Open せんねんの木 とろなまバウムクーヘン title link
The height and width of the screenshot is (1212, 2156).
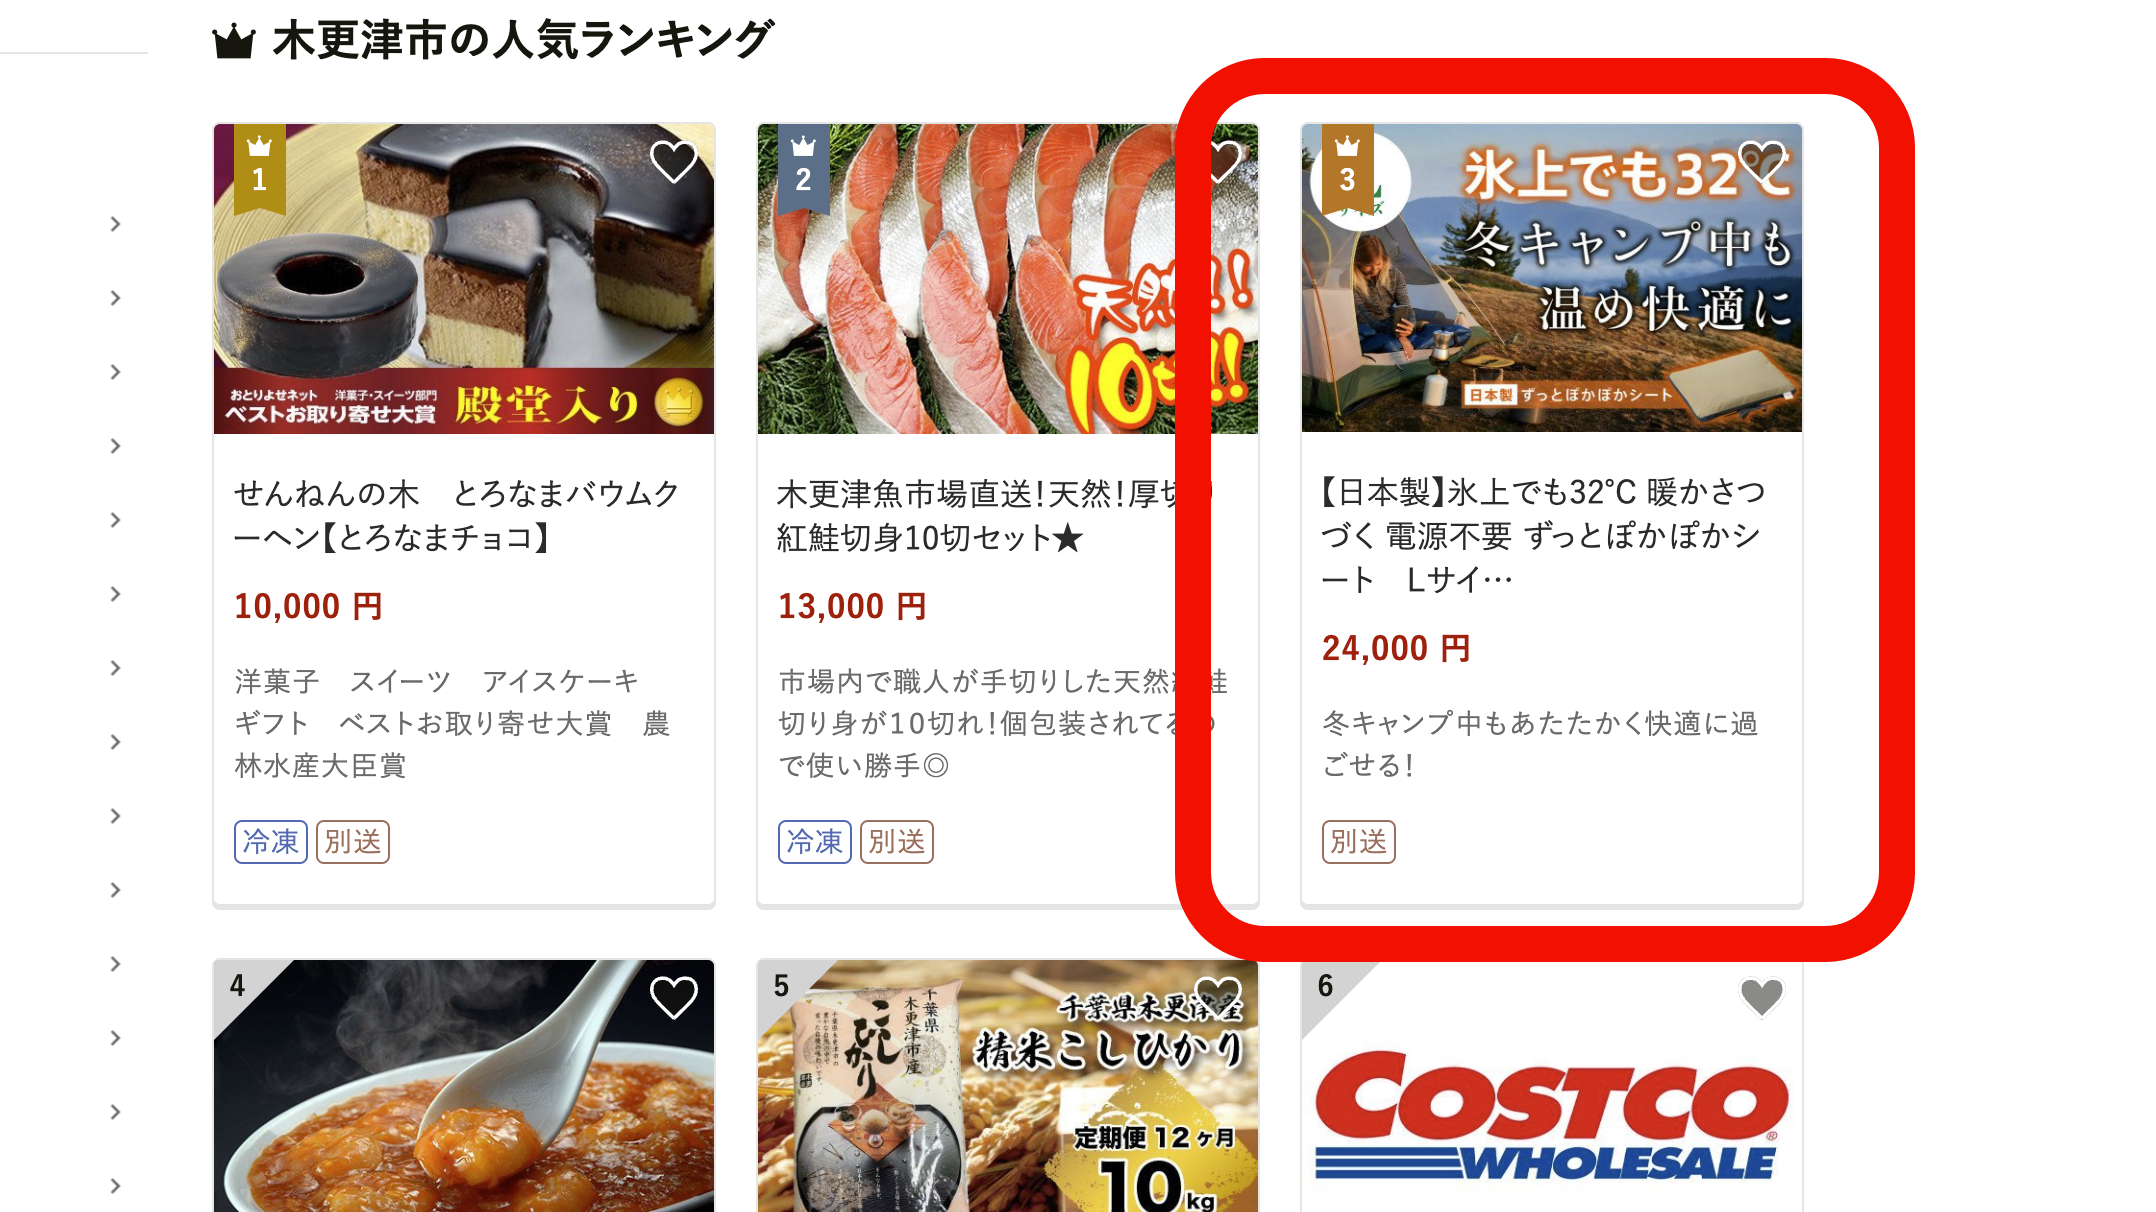pos(457,515)
